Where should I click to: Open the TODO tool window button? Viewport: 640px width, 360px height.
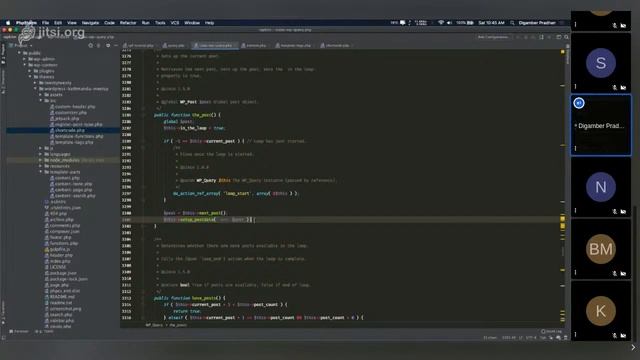pos(45,331)
